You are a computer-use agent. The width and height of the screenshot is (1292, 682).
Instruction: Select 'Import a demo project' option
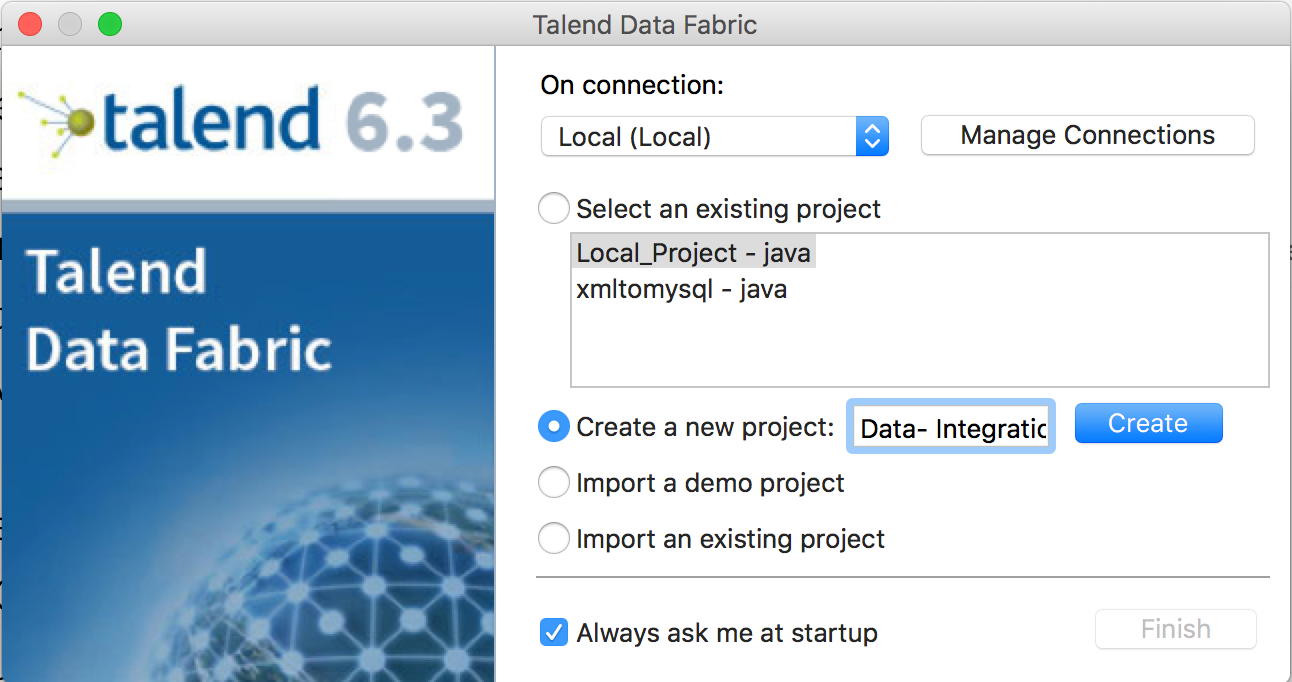[x=553, y=482]
